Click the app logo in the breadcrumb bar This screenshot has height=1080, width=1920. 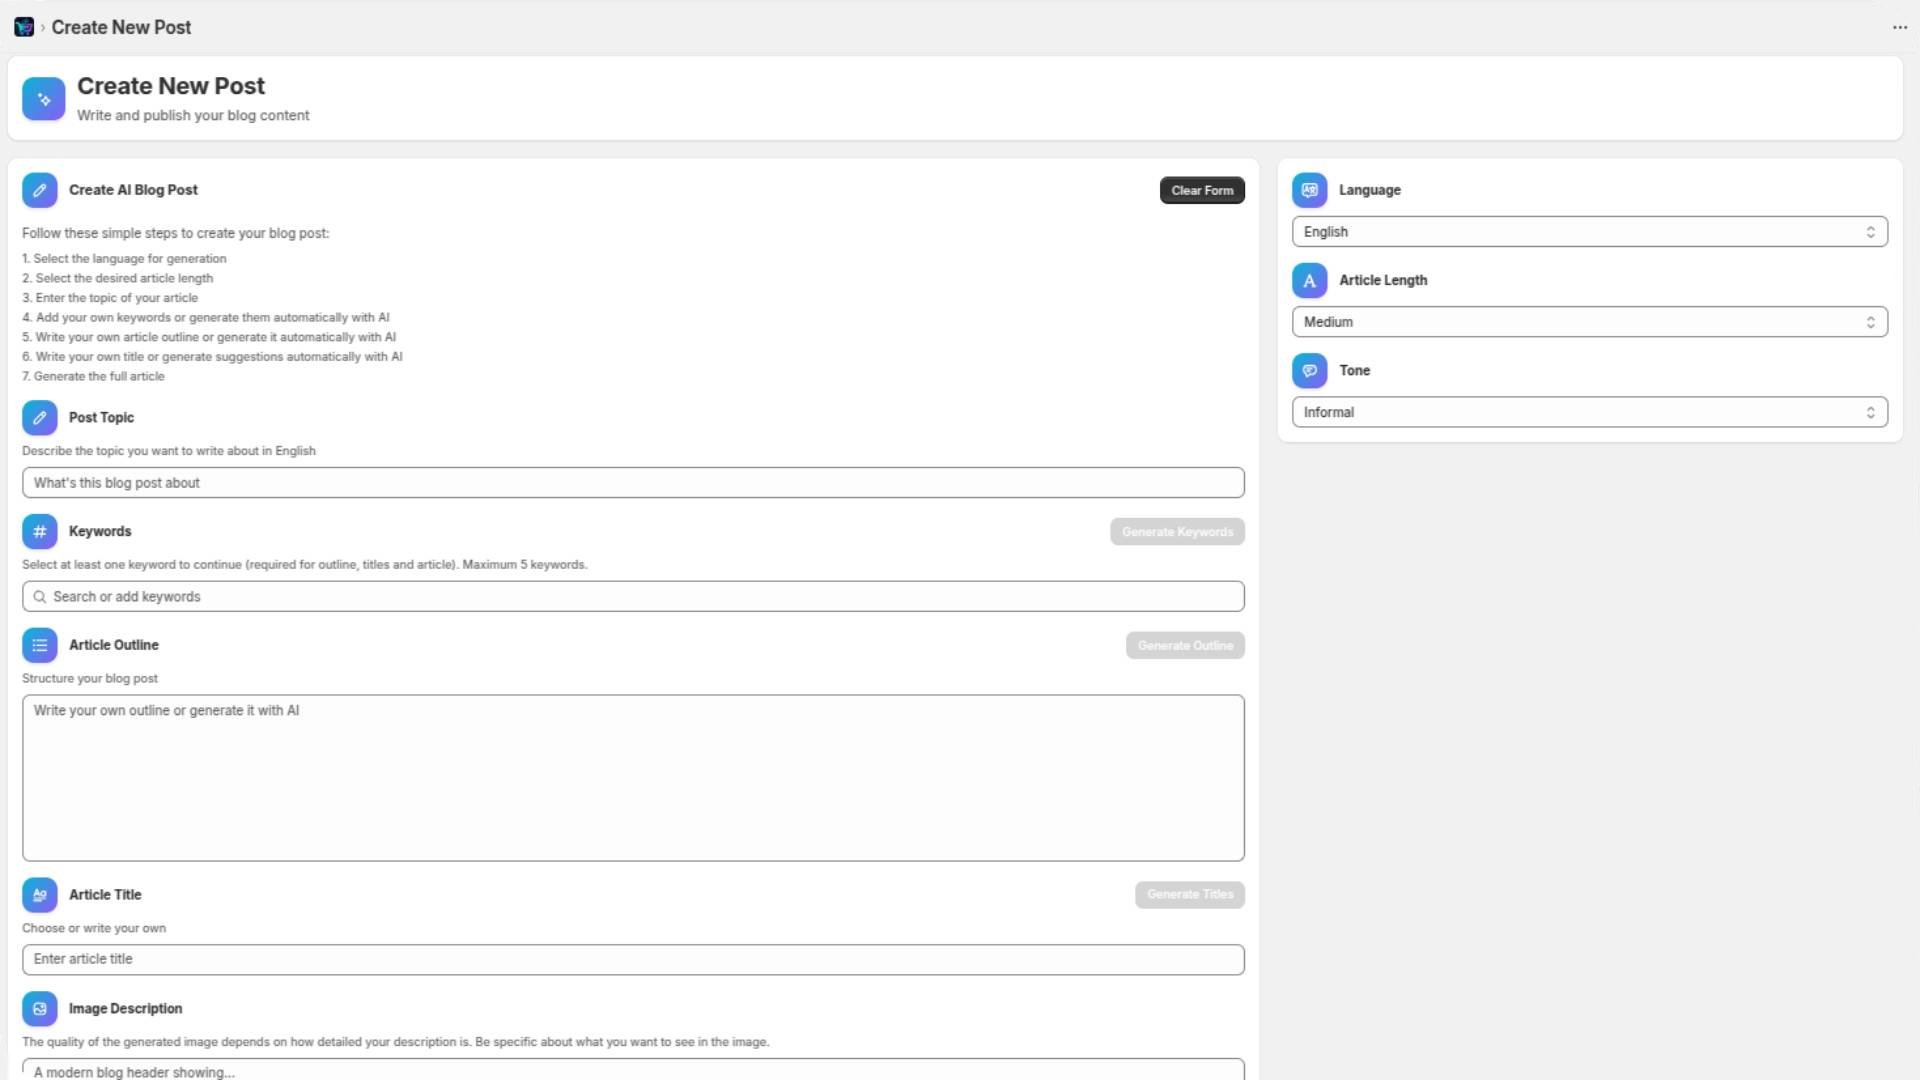click(24, 27)
